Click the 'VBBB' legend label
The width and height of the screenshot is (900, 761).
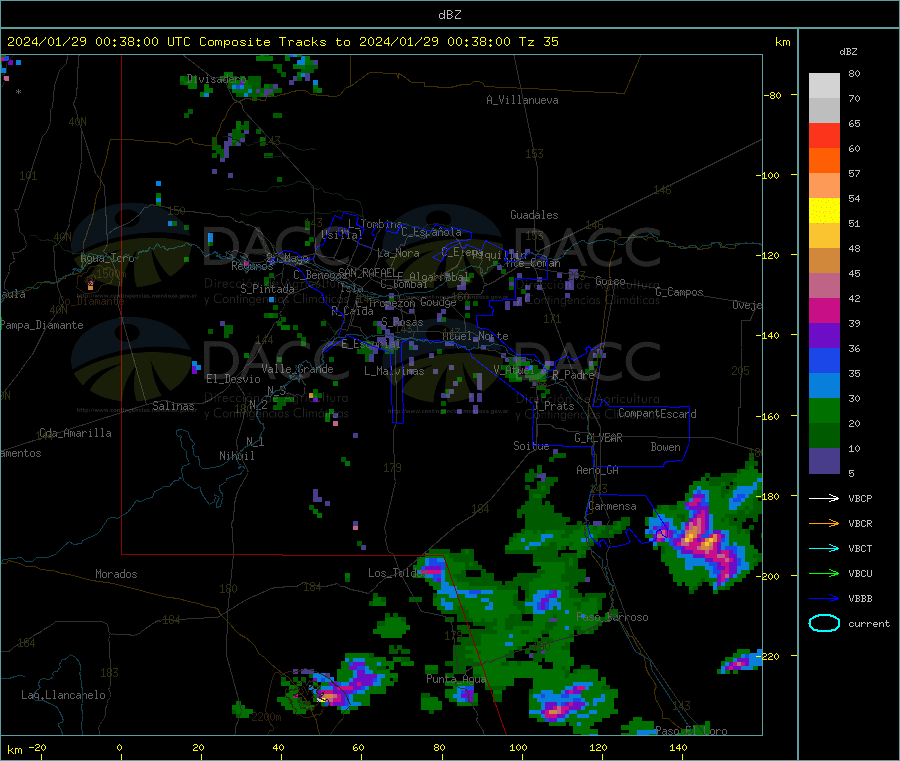860,599
